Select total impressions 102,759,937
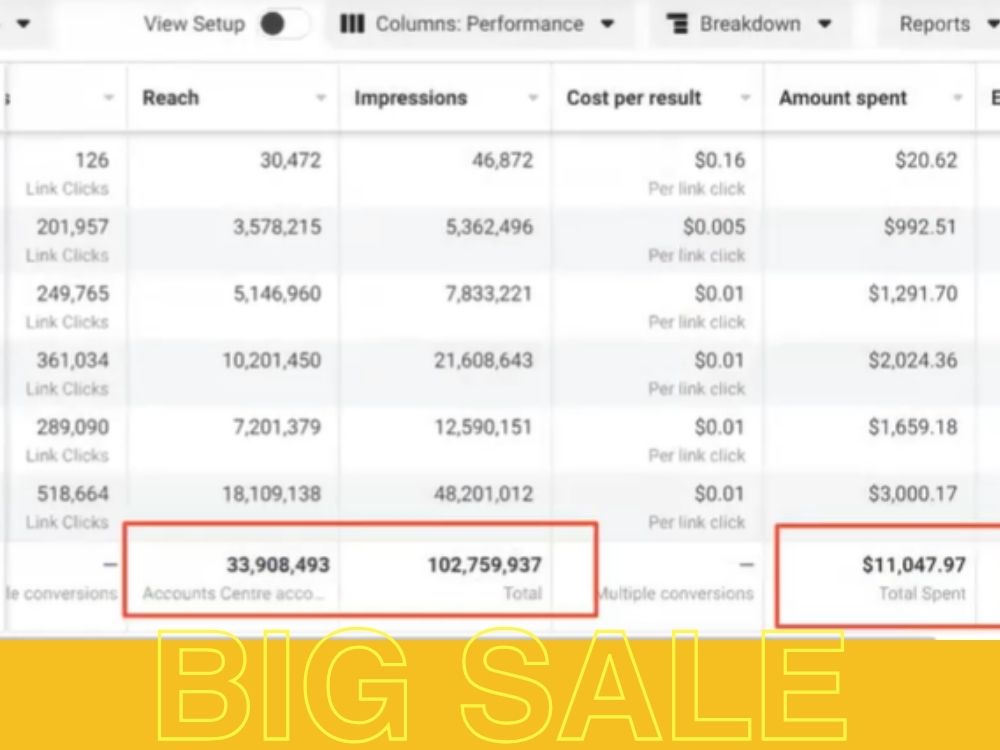The height and width of the screenshot is (750, 1000). pyautogui.click(x=485, y=564)
